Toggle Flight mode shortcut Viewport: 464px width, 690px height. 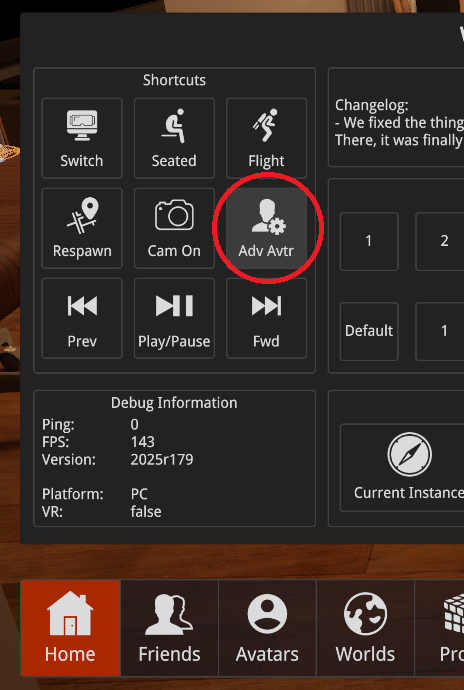[x=266, y=138]
